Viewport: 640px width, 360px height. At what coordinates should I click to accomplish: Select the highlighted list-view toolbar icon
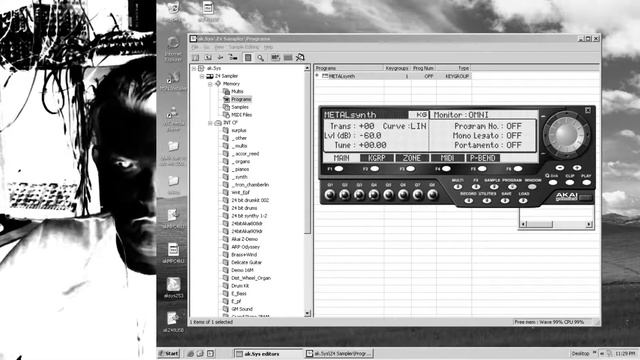point(248,58)
